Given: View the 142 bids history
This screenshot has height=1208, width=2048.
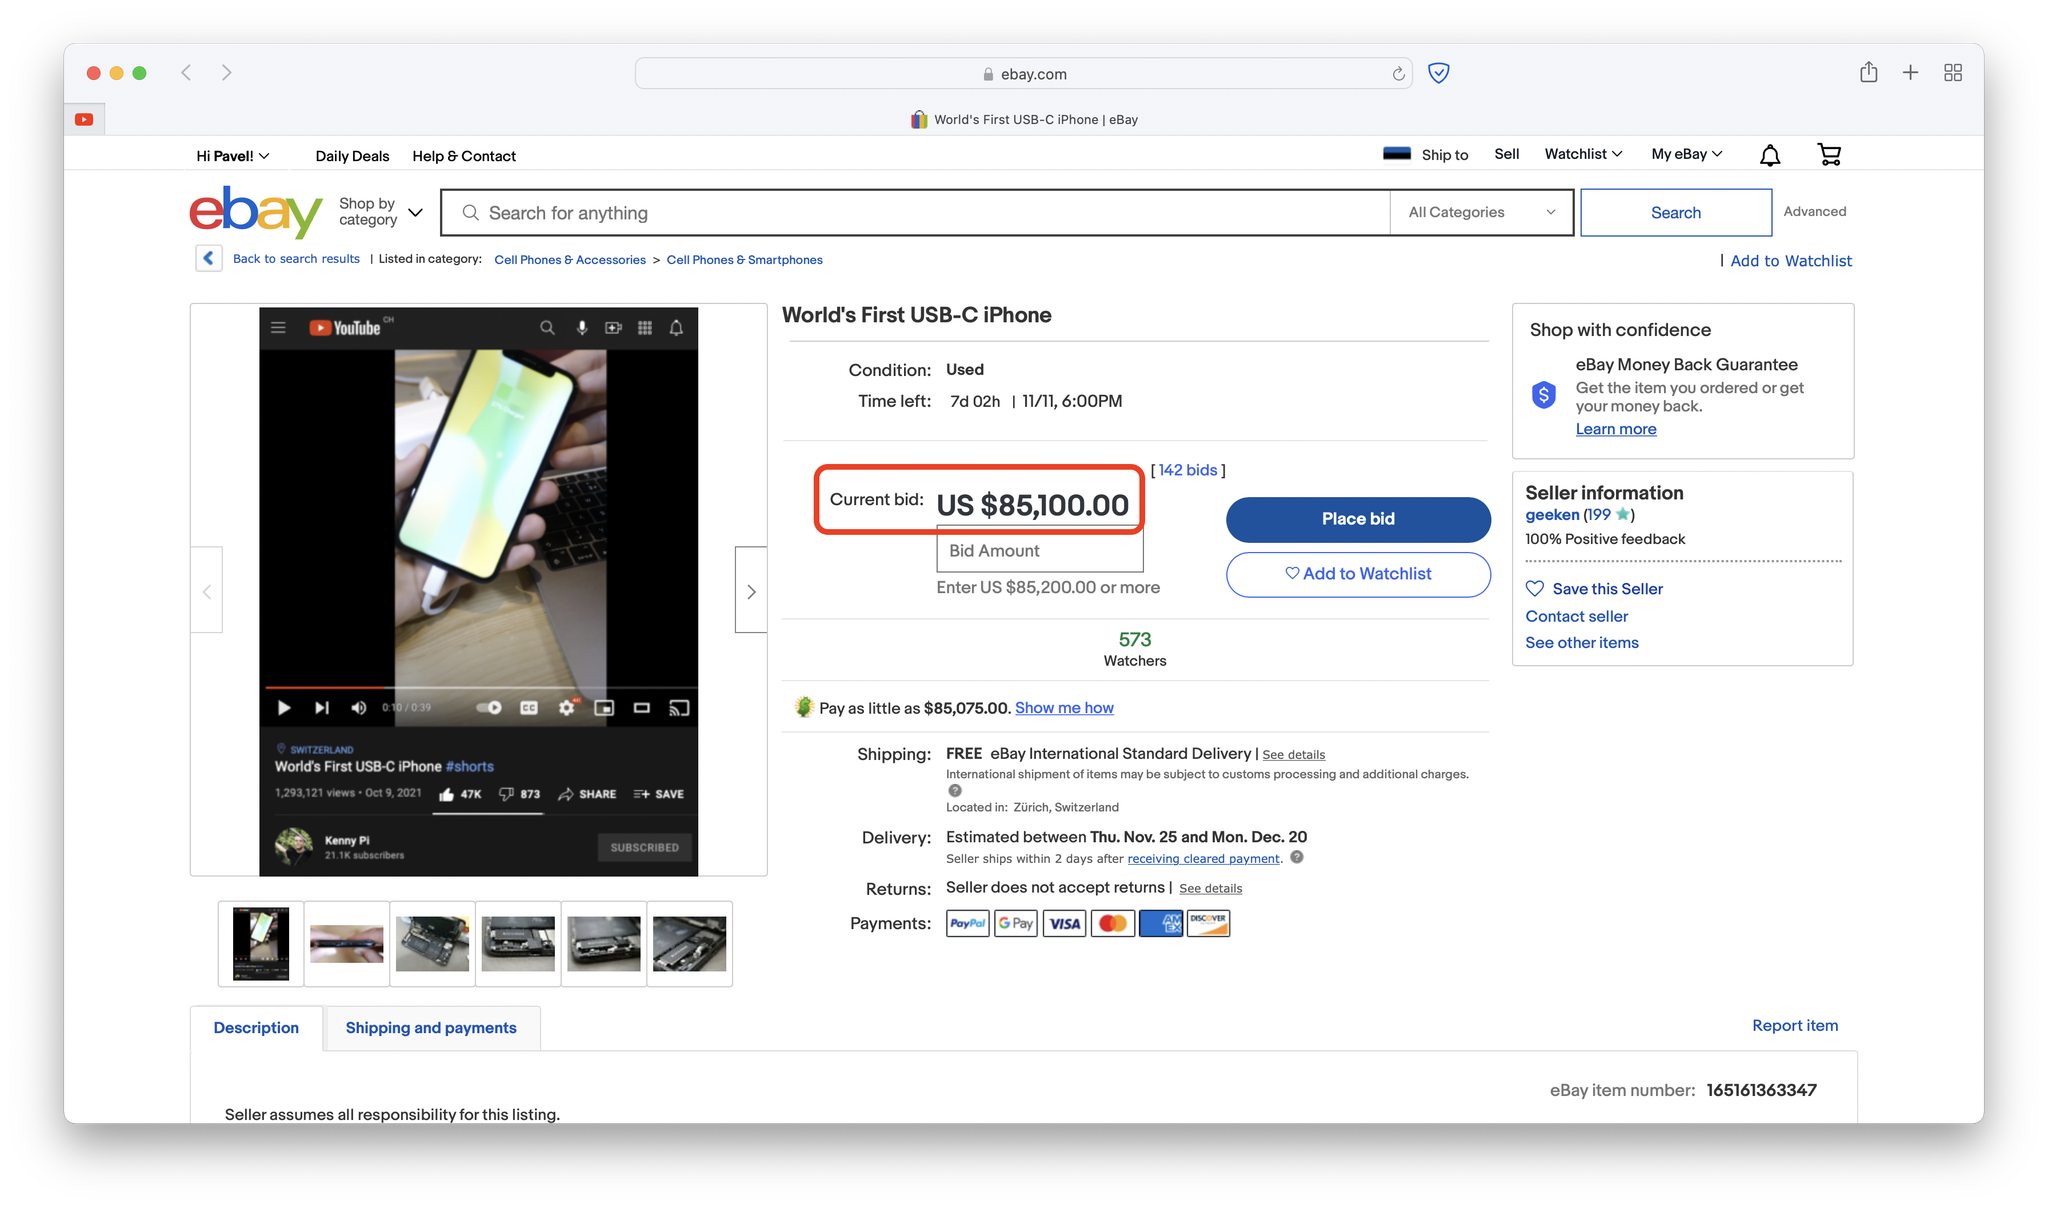Looking at the screenshot, I should [1188, 470].
